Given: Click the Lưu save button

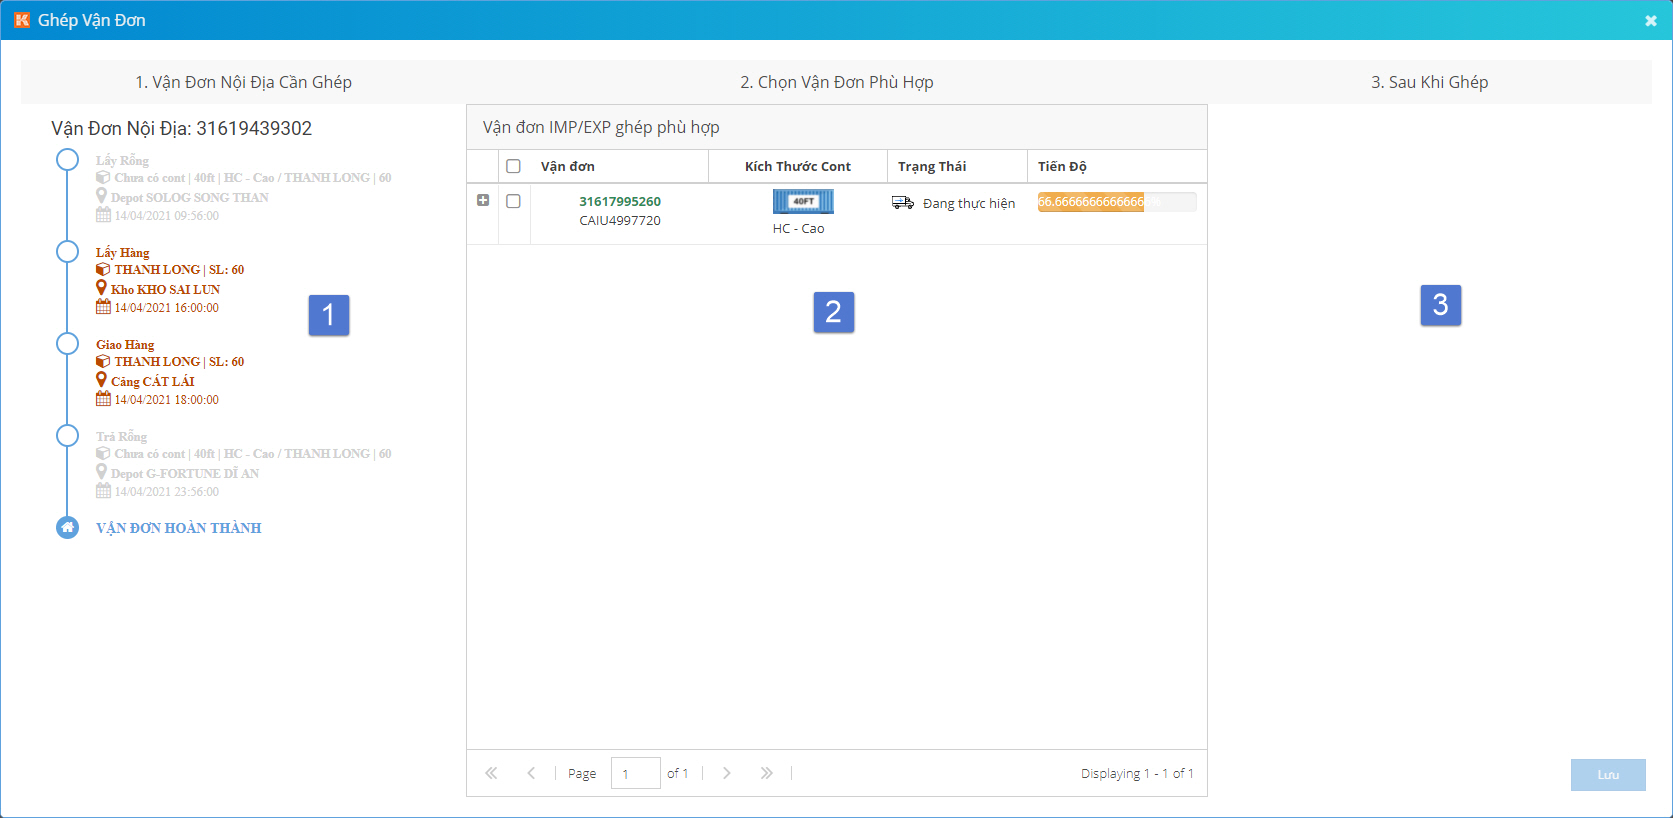Looking at the screenshot, I should 1607,775.
